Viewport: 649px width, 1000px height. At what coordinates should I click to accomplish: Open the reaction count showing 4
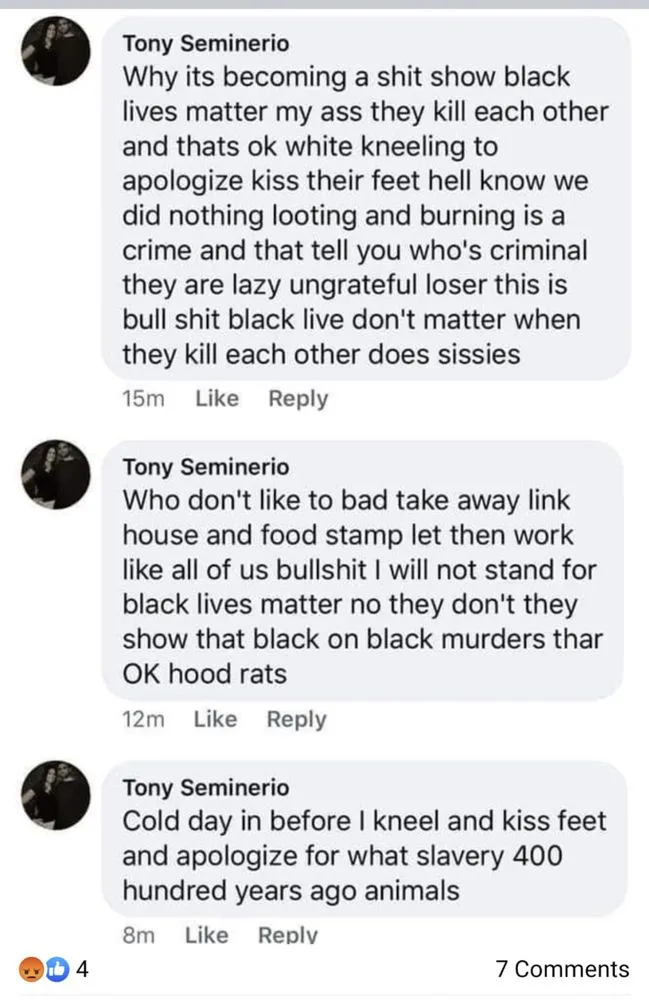[x=84, y=969]
